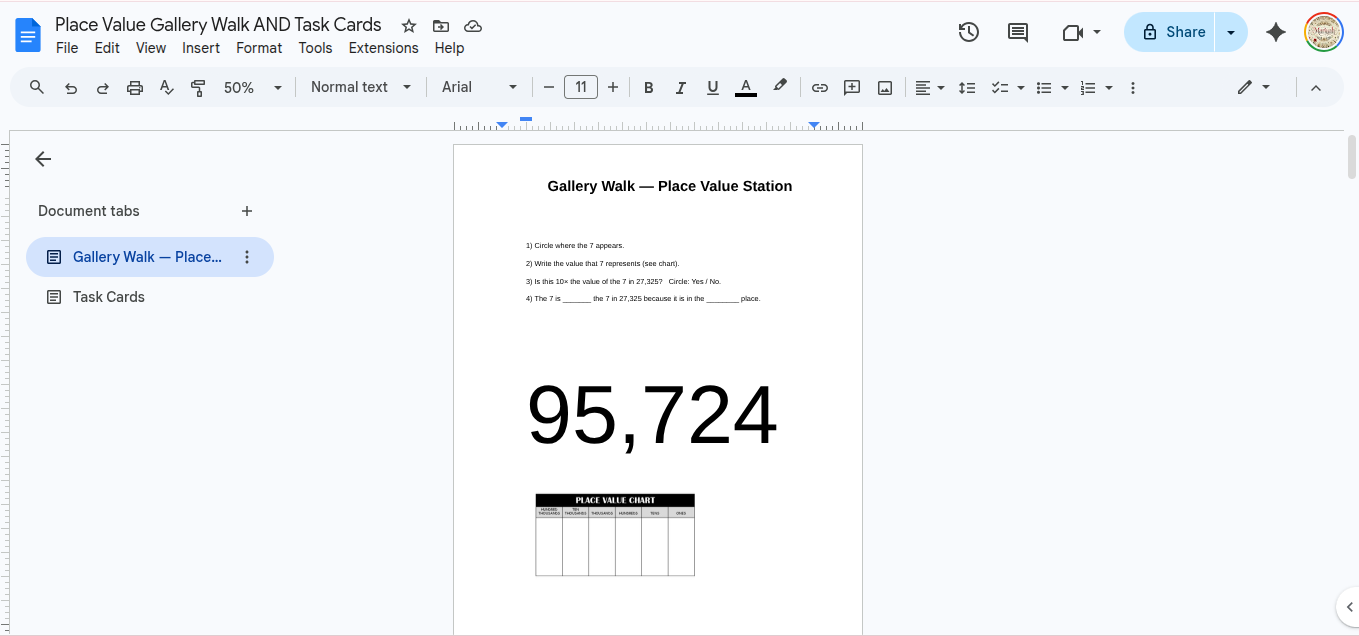Insert an image from the toolbar
The width and height of the screenshot is (1359, 636).
[884, 87]
